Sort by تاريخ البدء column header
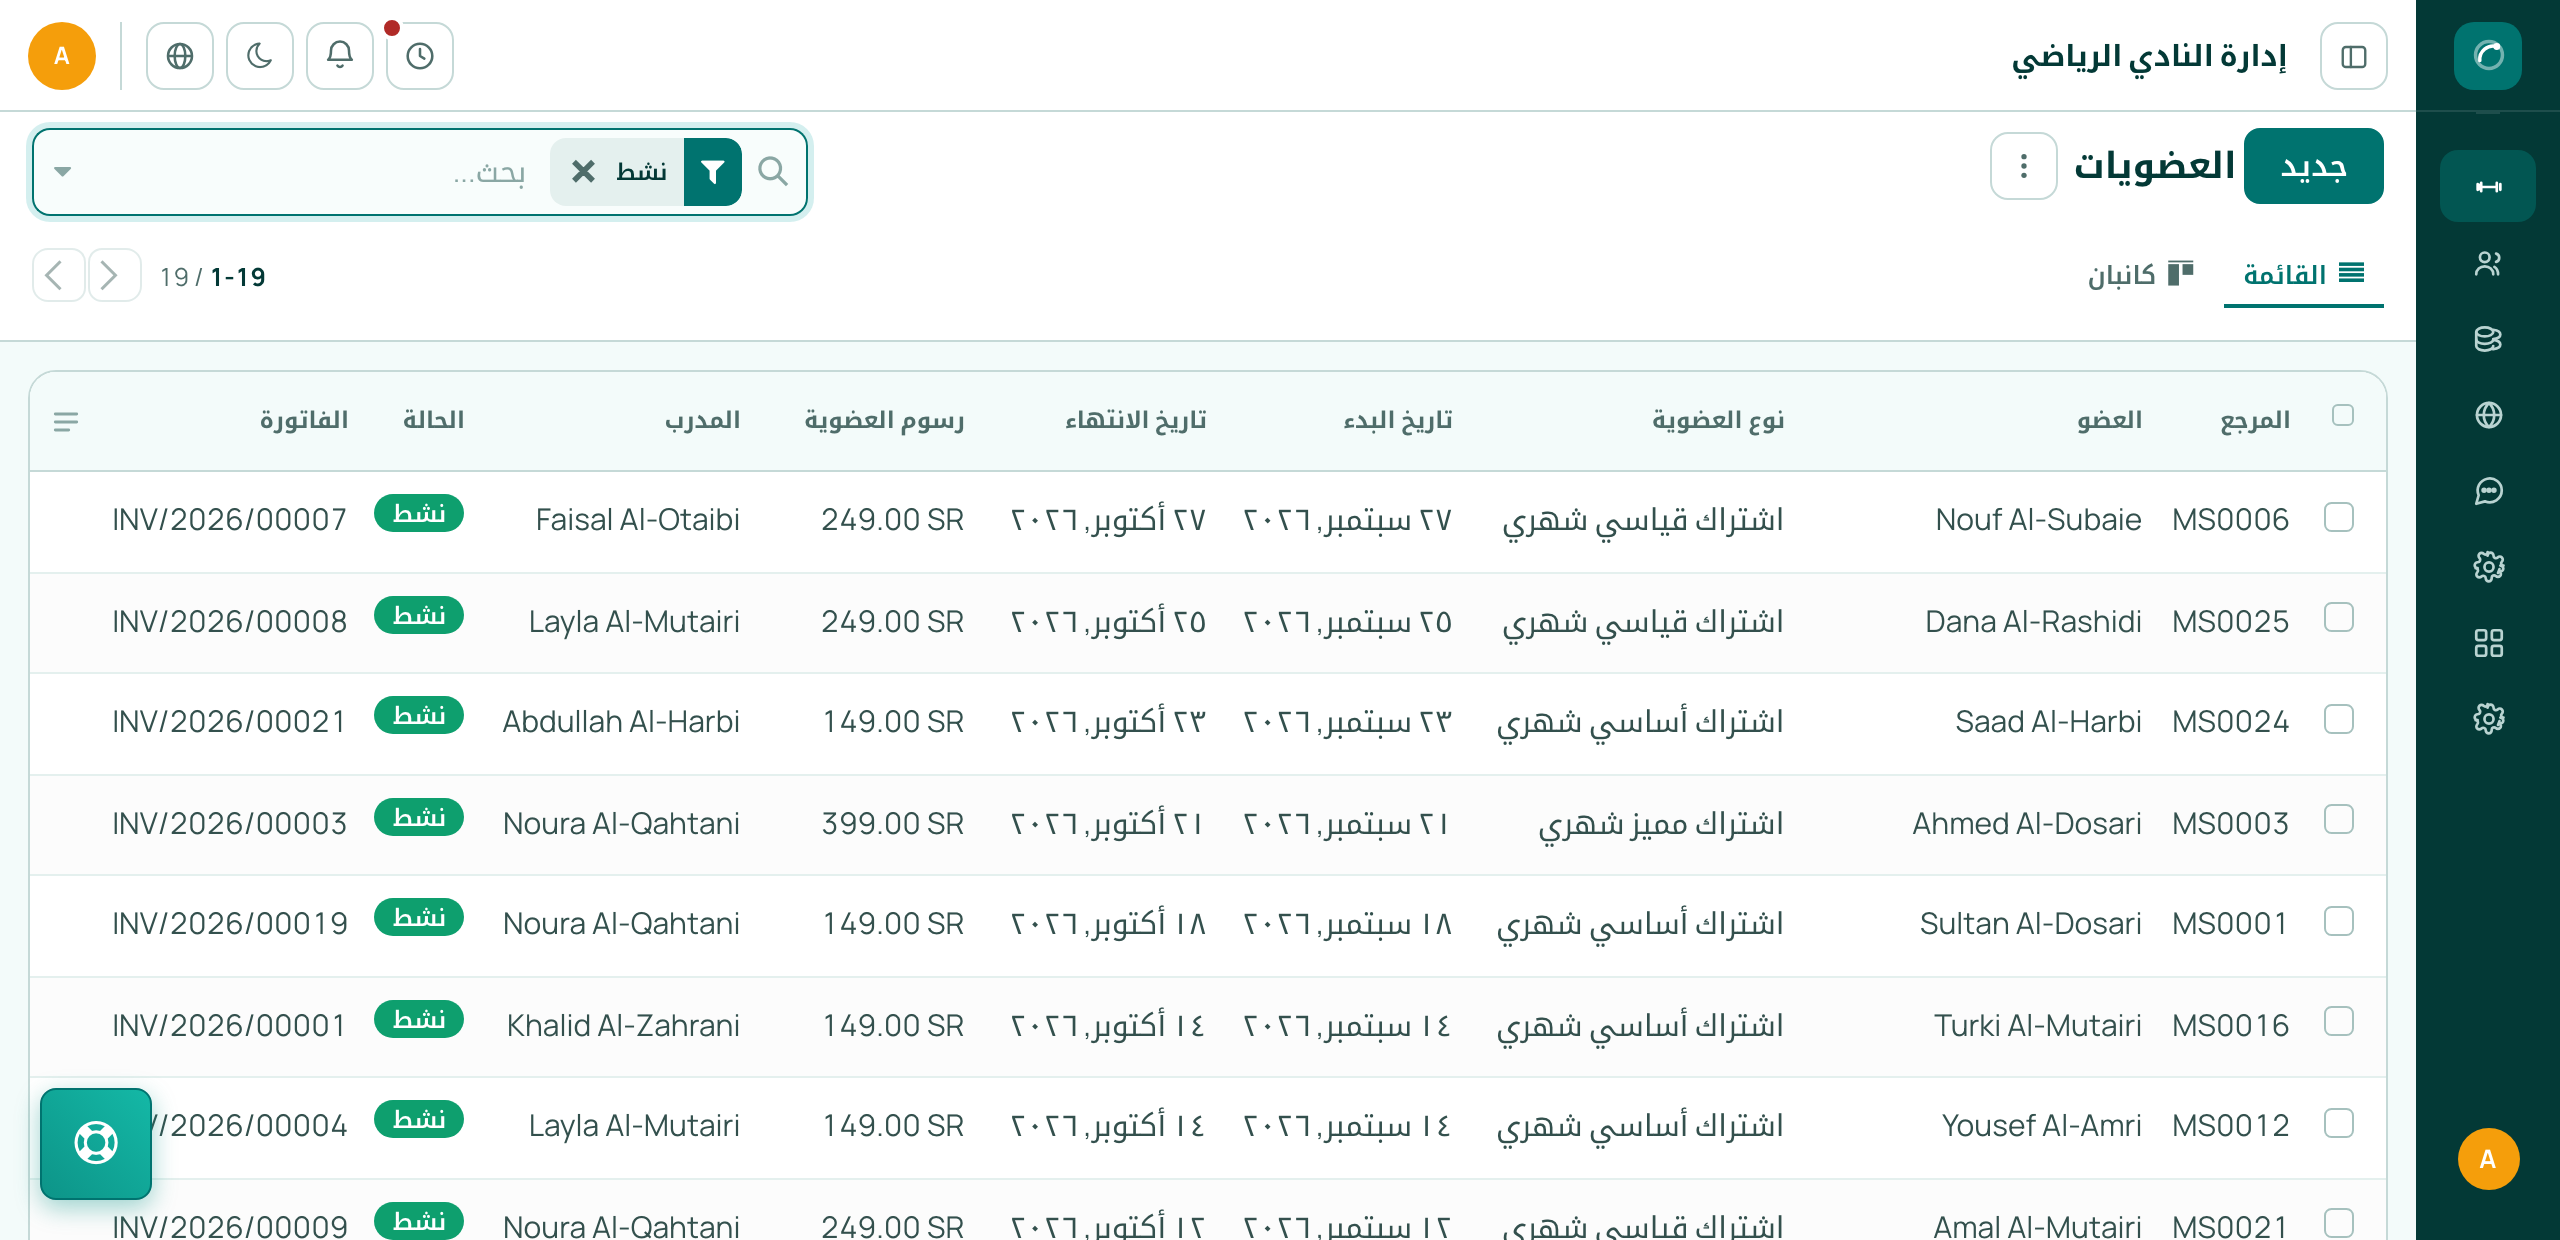This screenshot has width=2560, height=1240. (1398, 420)
